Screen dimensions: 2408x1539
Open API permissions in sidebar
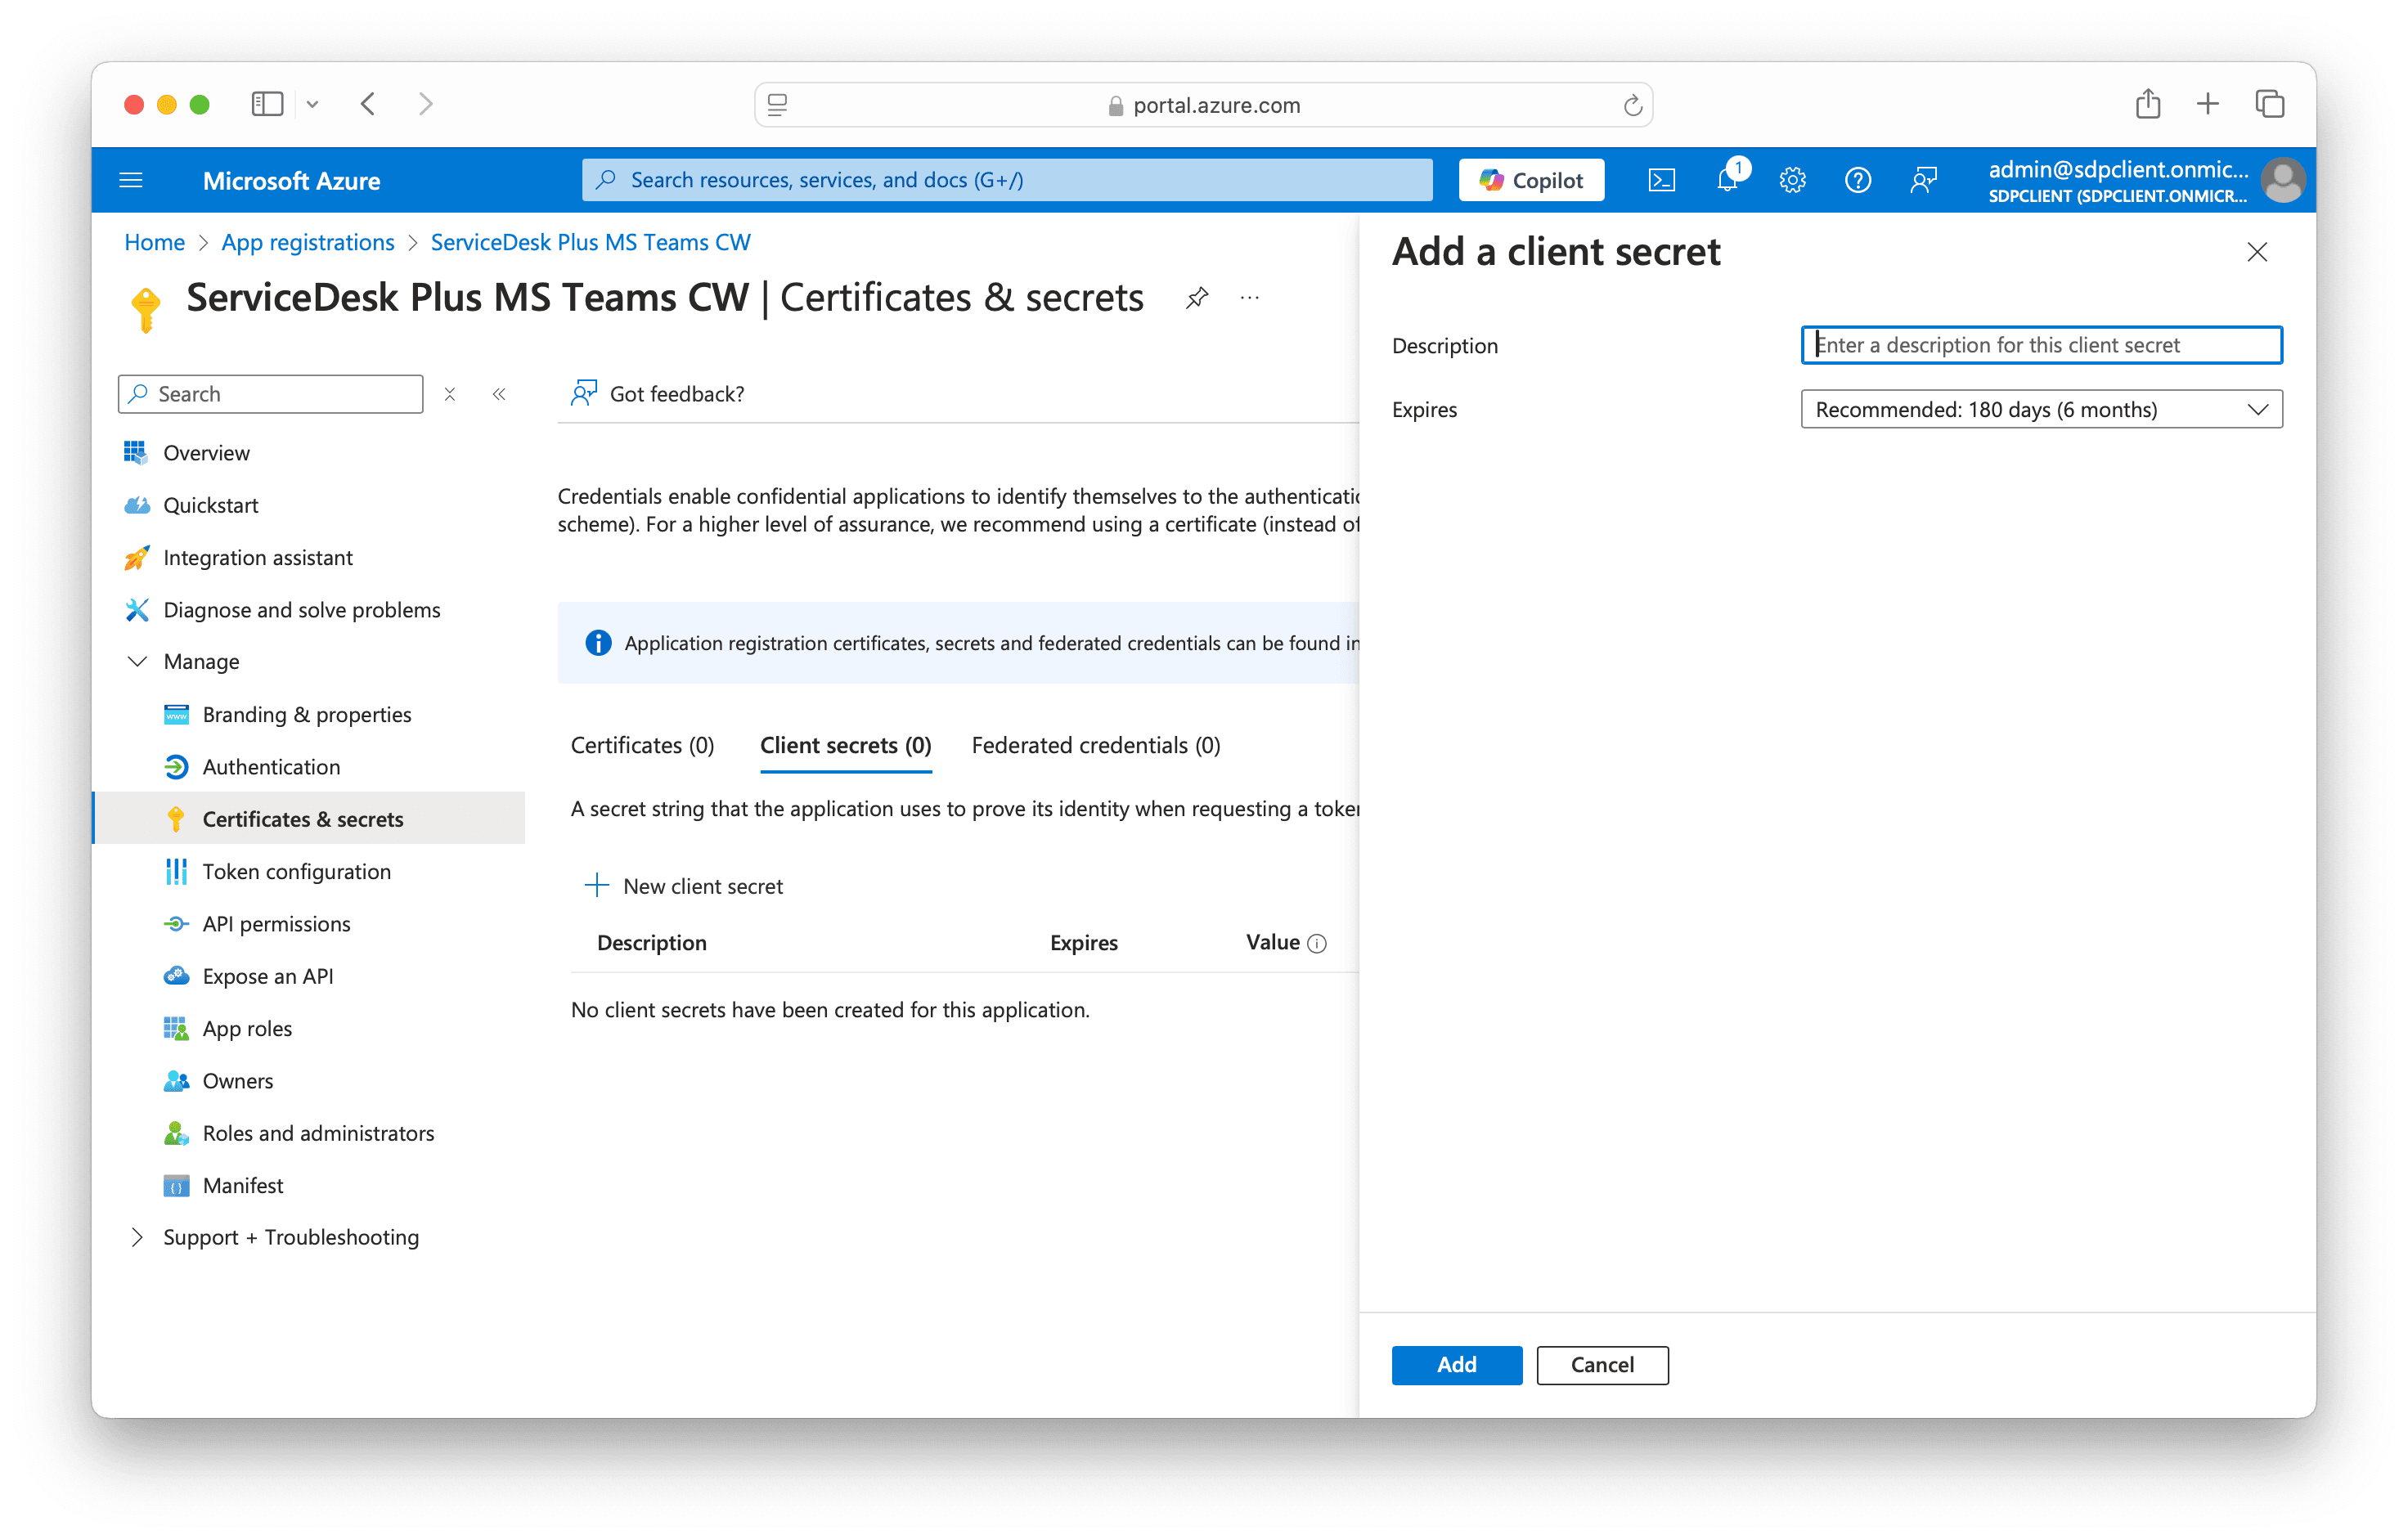[x=276, y=923]
